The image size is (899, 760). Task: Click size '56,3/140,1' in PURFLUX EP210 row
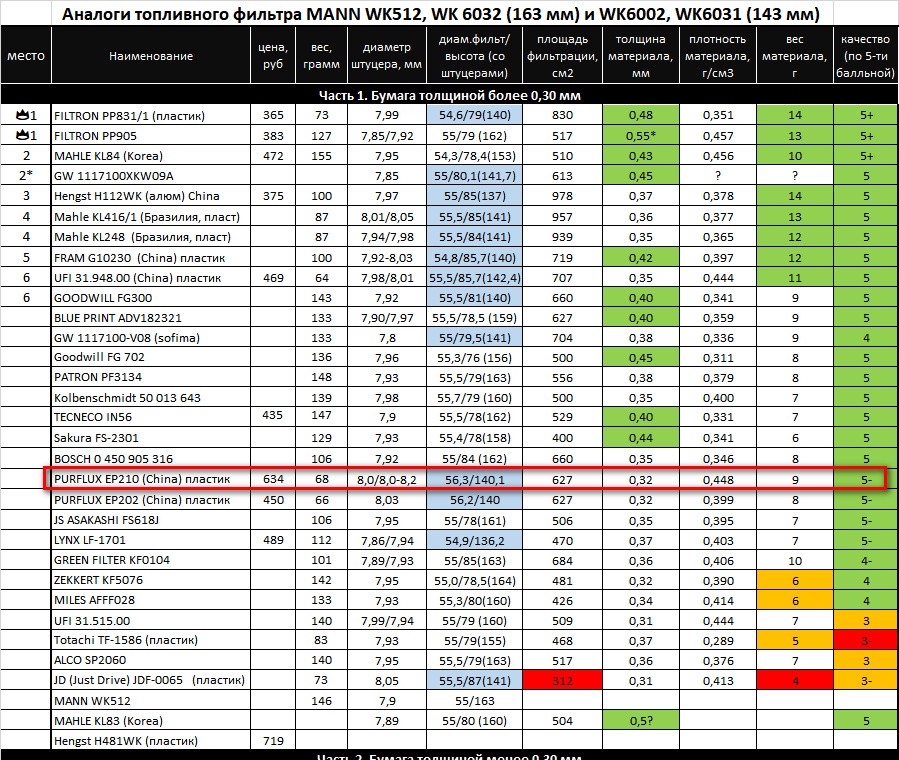(x=475, y=479)
